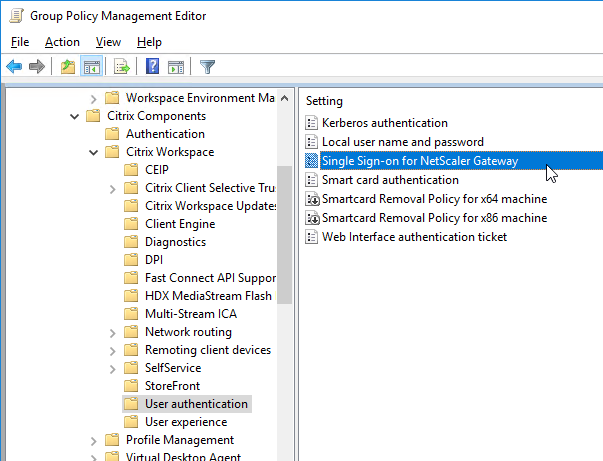Viewport: 603px width, 461px height.
Task: Select Workspace Environment Management tree folder
Action: tap(200, 98)
